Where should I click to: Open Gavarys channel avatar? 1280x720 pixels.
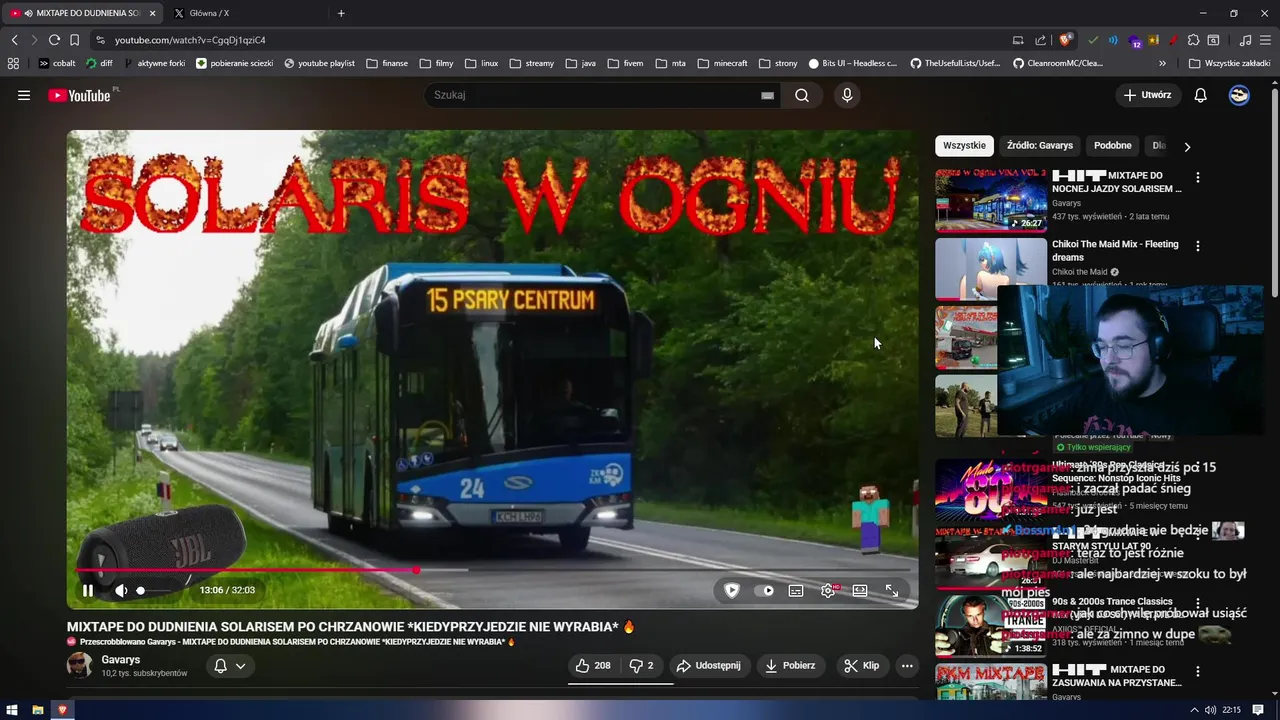(79, 665)
